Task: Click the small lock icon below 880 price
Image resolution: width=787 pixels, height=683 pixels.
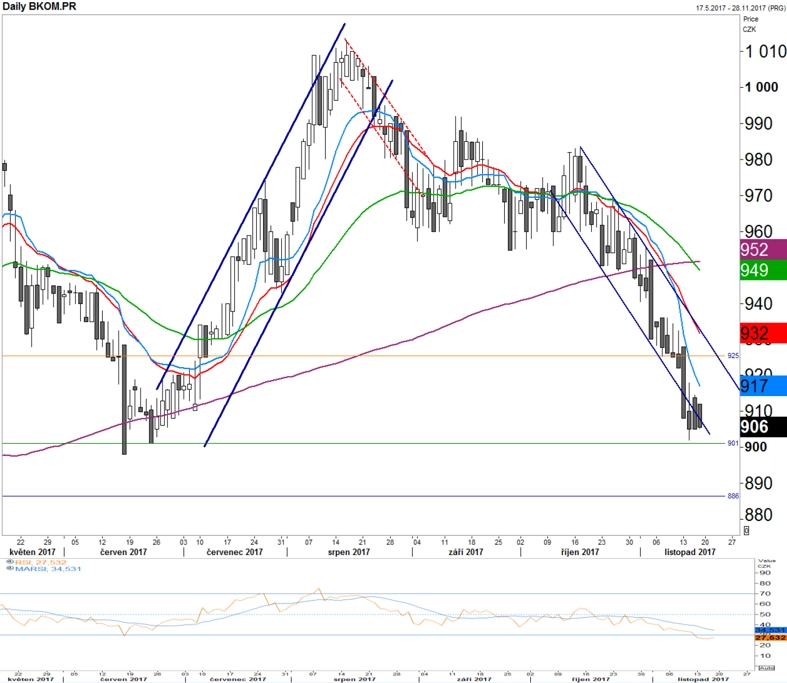Action: click(746, 530)
